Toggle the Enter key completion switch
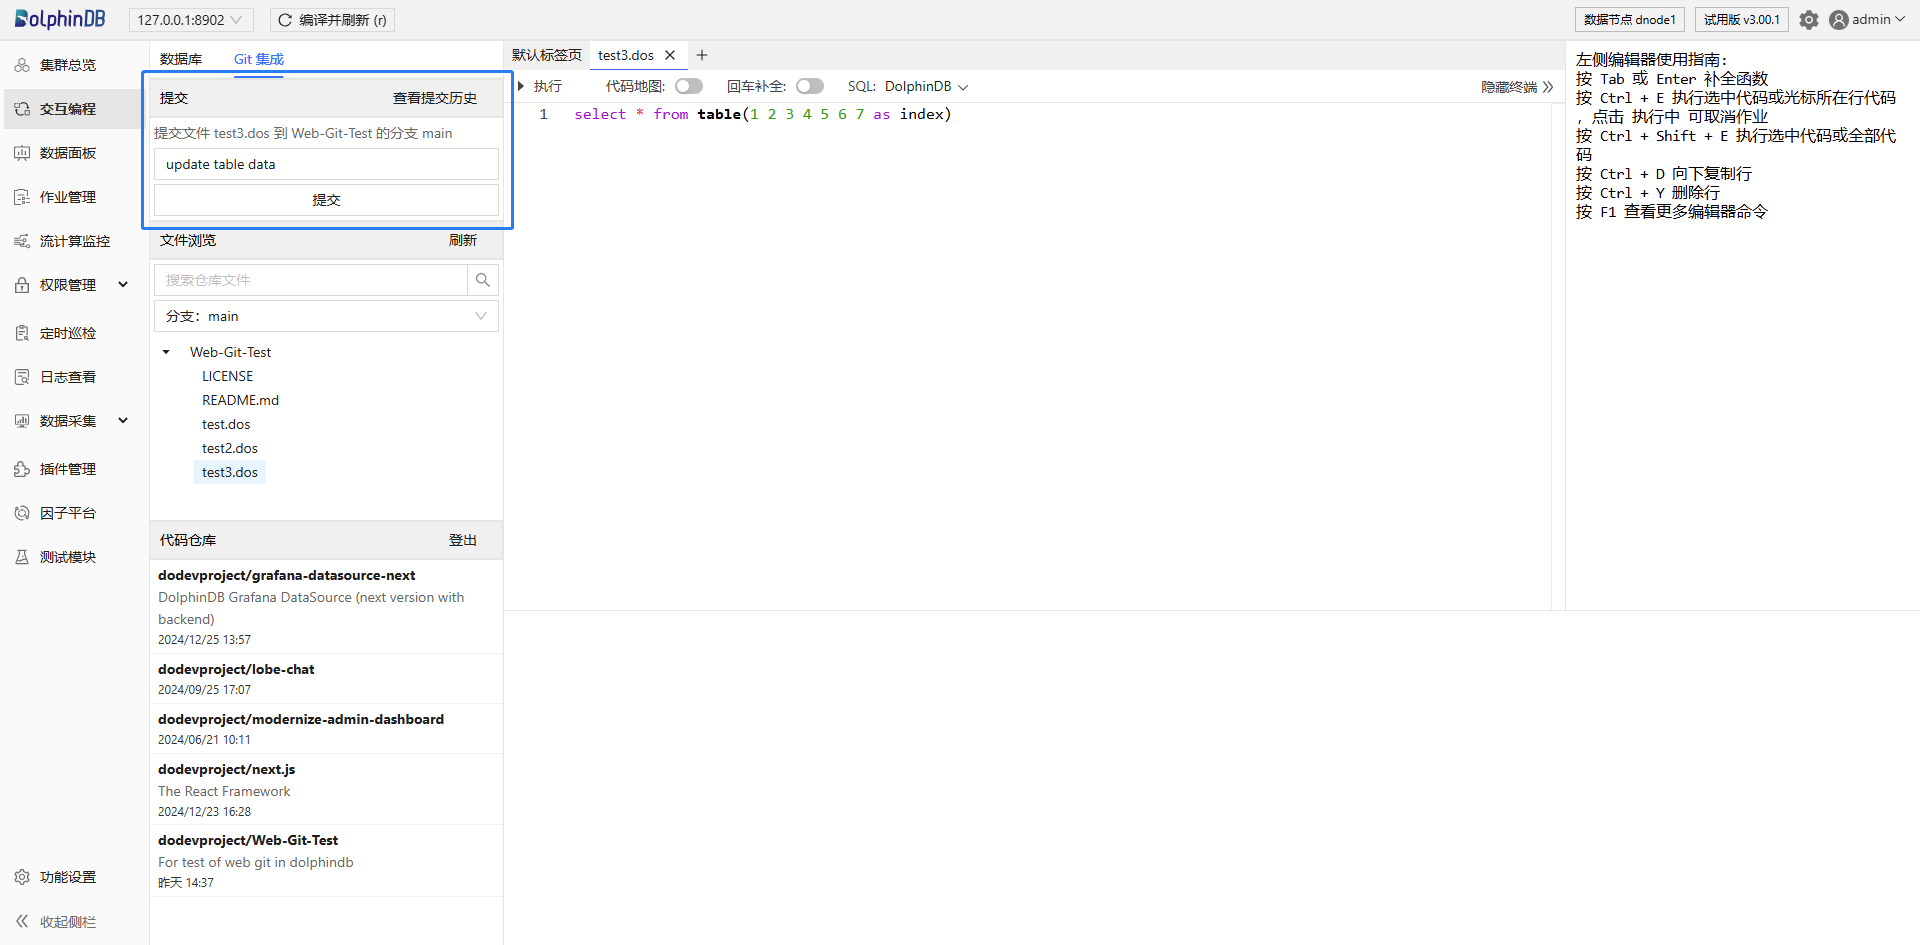 coord(809,86)
